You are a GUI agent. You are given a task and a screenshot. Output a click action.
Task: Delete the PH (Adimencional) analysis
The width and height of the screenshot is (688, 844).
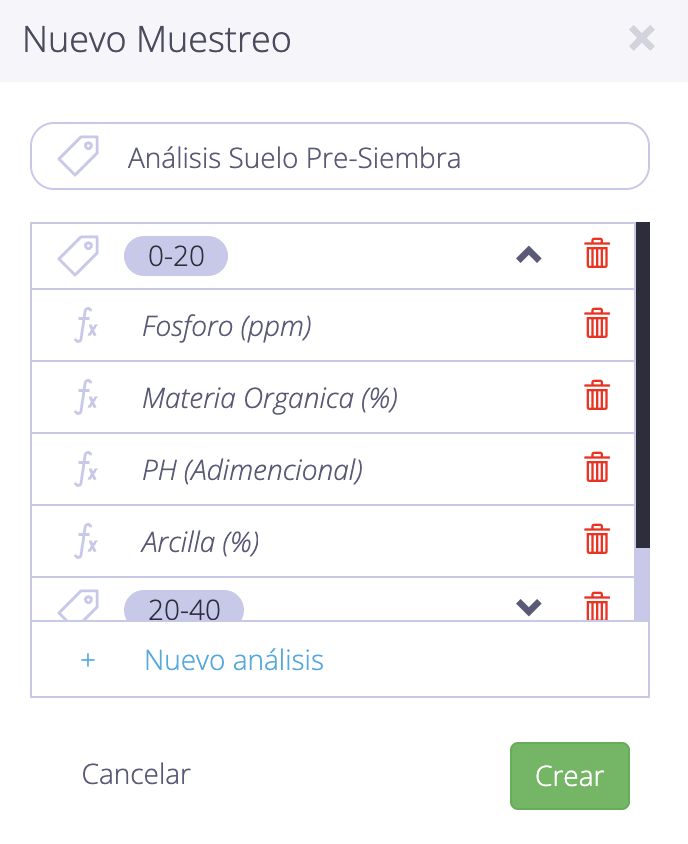[x=596, y=467]
